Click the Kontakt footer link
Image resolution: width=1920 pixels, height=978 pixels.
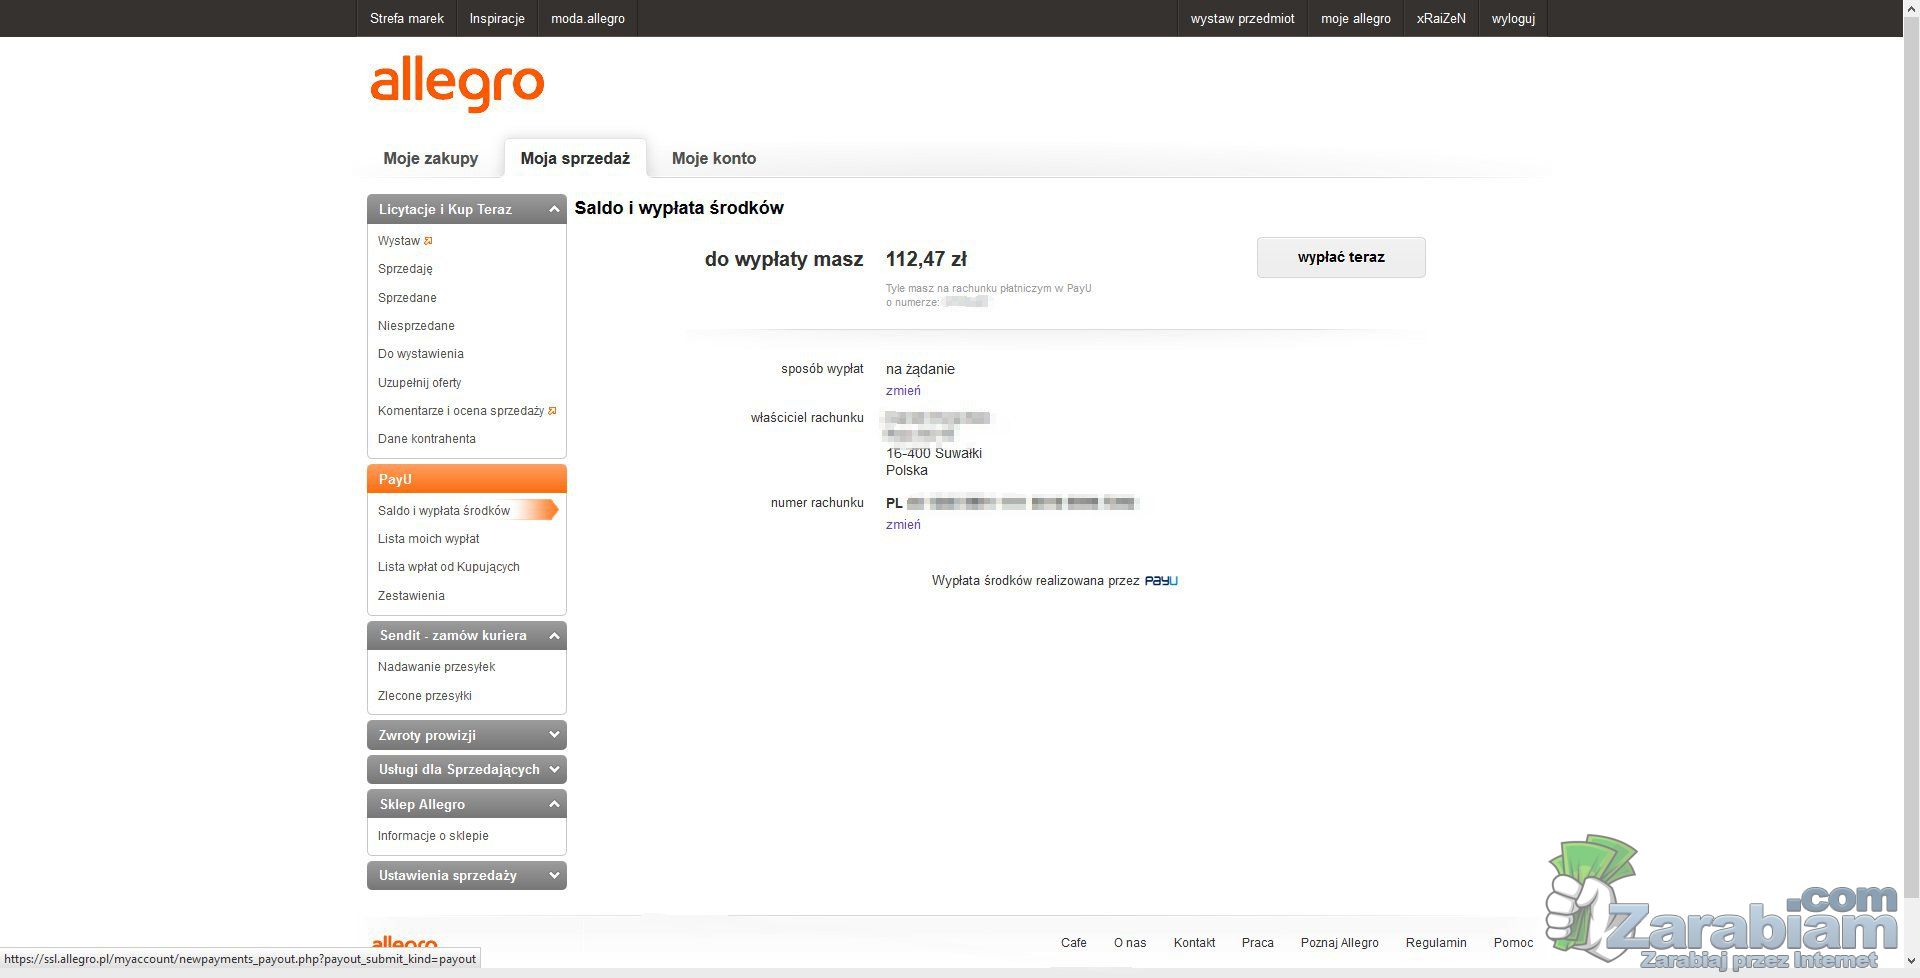pos(1195,943)
